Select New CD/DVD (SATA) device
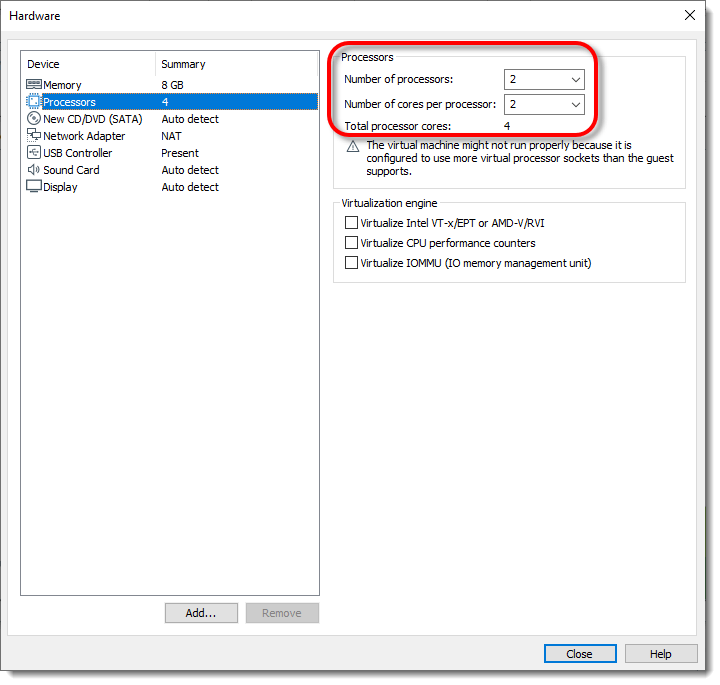 point(92,119)
